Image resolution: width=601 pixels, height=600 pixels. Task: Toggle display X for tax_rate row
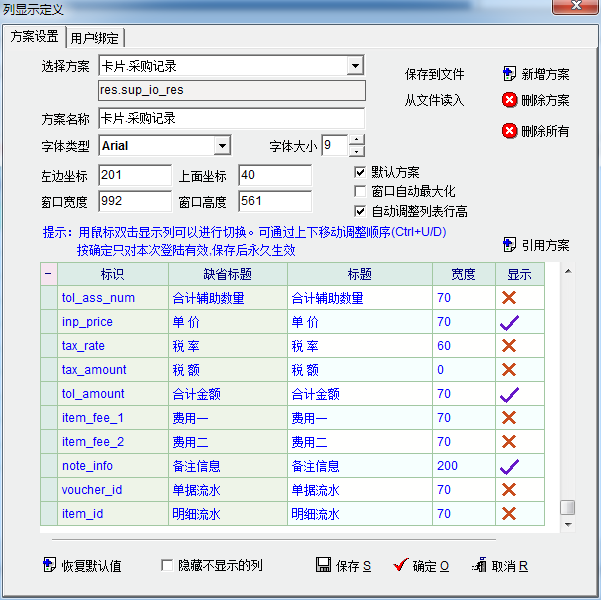509,346
